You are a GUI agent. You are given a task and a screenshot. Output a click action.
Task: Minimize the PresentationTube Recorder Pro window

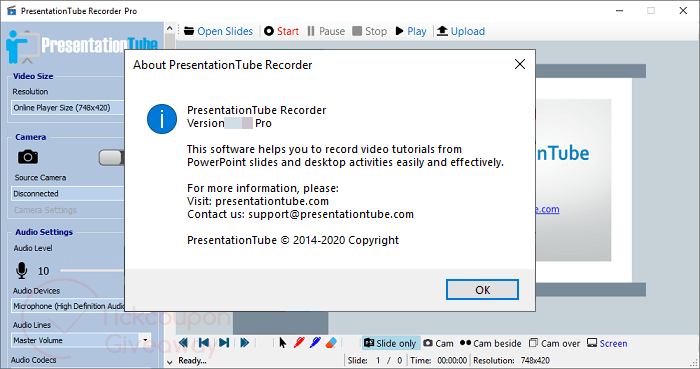tap(619, 11)
